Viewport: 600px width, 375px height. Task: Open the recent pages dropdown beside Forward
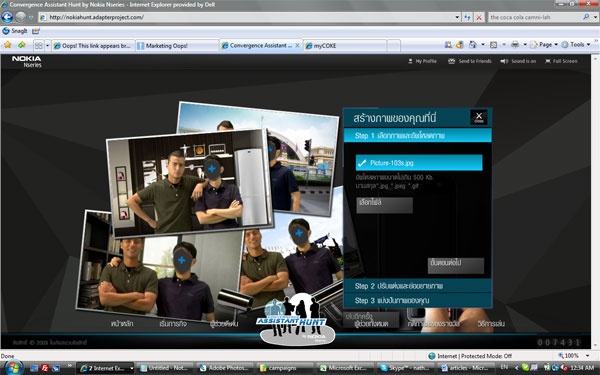click(x=31, y=17)
